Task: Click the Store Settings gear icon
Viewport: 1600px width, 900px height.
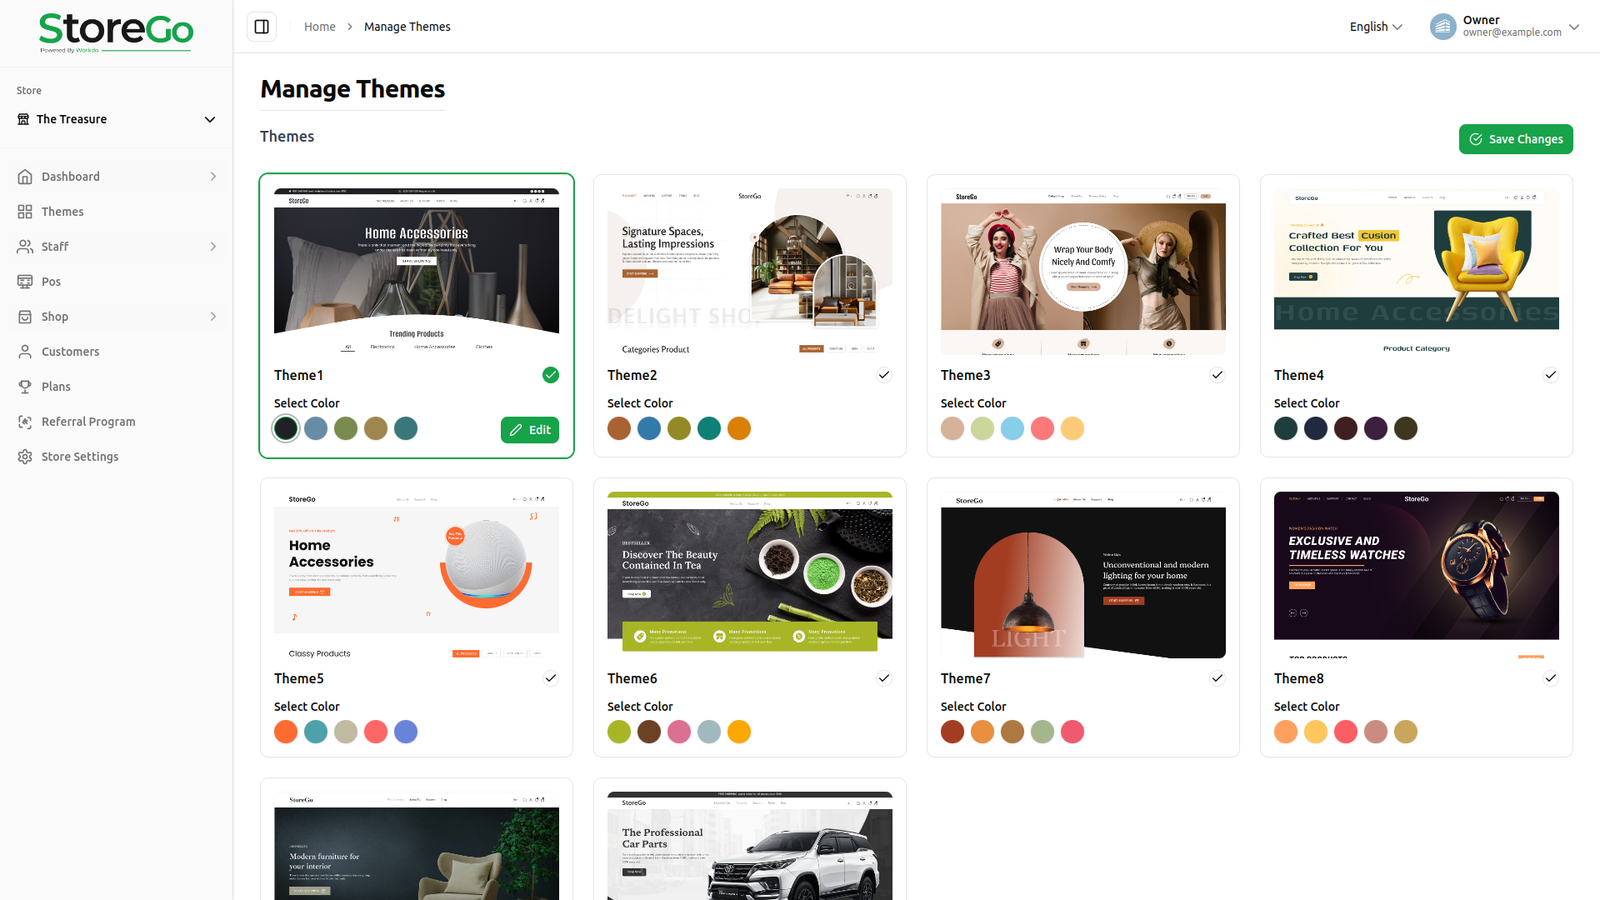Action: (x=25, y=457)
